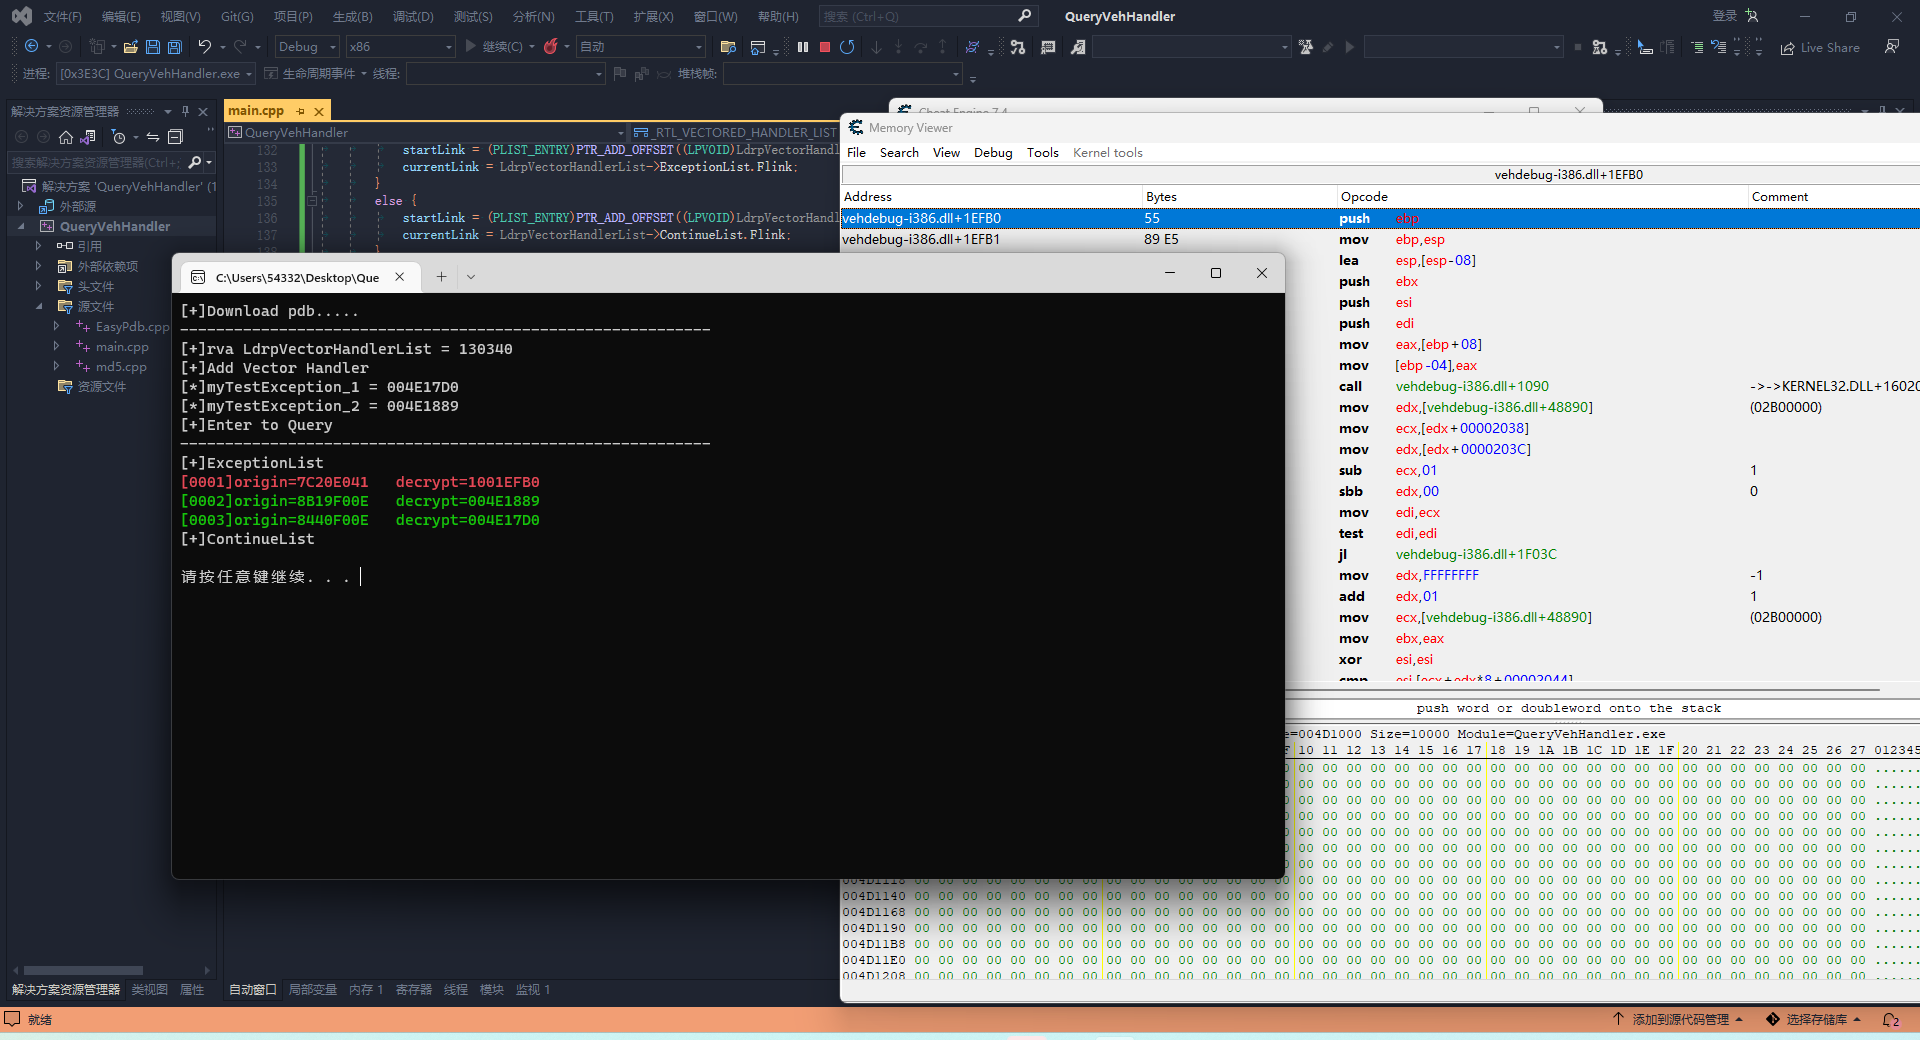Open the process QueryVehHandler.exe dropdown
The width and height of the screenshot is (1920, 1040).
coord(157,74)
